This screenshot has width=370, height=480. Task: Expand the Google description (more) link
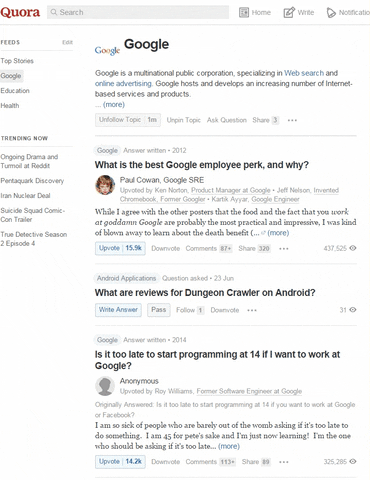point(114,104)
